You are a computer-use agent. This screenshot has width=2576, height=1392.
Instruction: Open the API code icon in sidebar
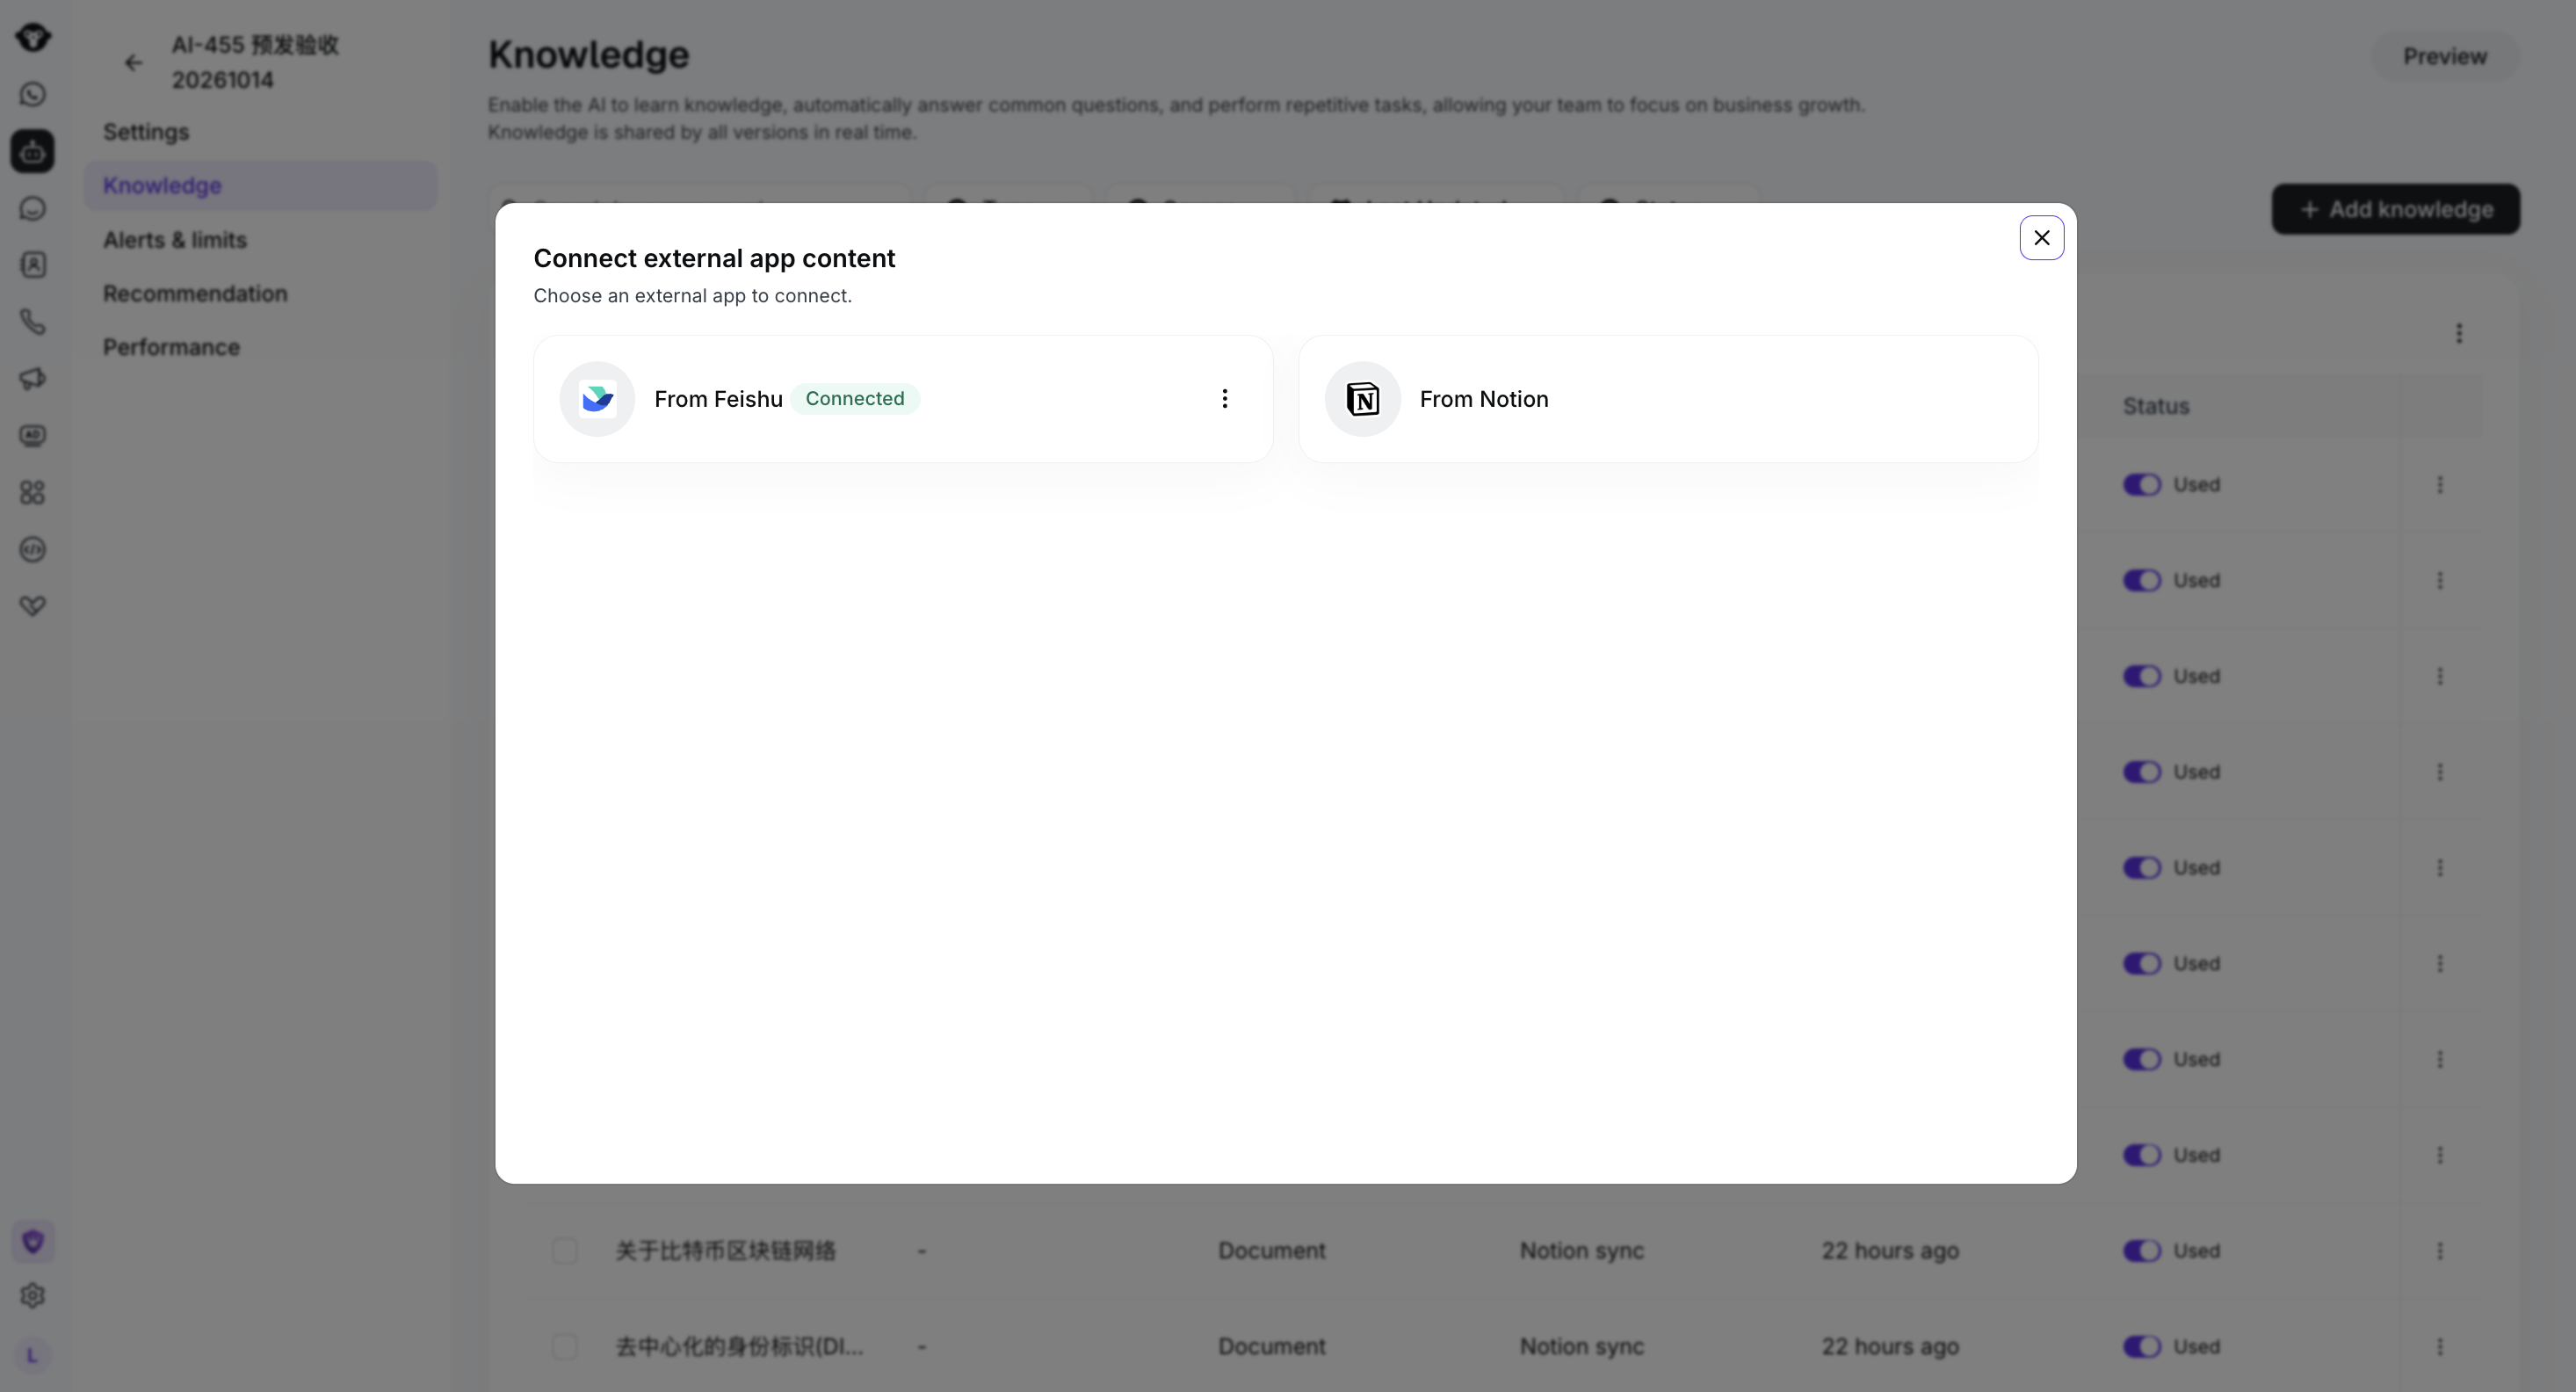point(33,549)
